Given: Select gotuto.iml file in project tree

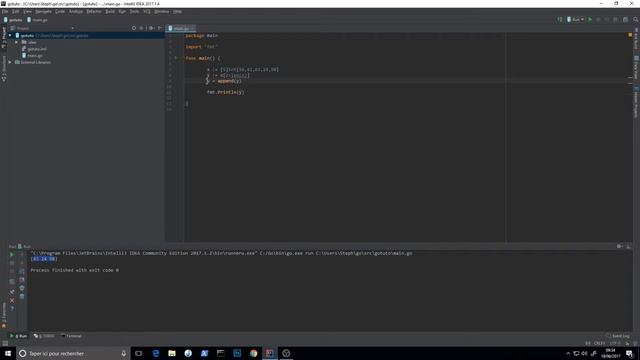Looking at the screenshot, I should point(34,49).
